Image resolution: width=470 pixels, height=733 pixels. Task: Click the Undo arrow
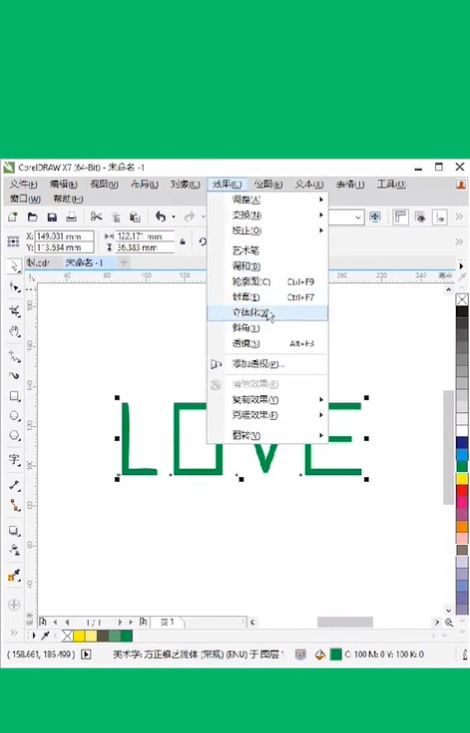coord(160,216)
